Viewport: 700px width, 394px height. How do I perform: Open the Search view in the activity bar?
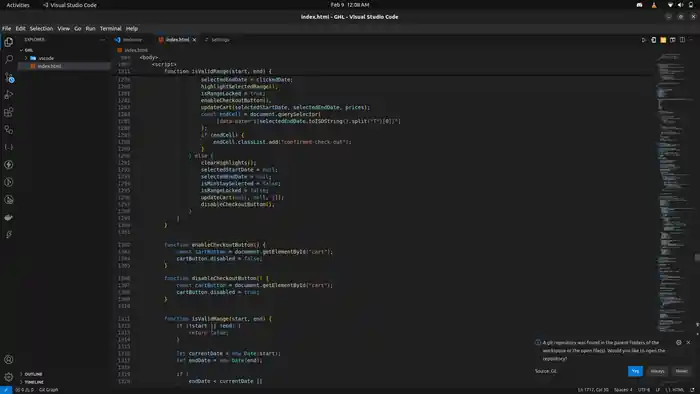8,59
